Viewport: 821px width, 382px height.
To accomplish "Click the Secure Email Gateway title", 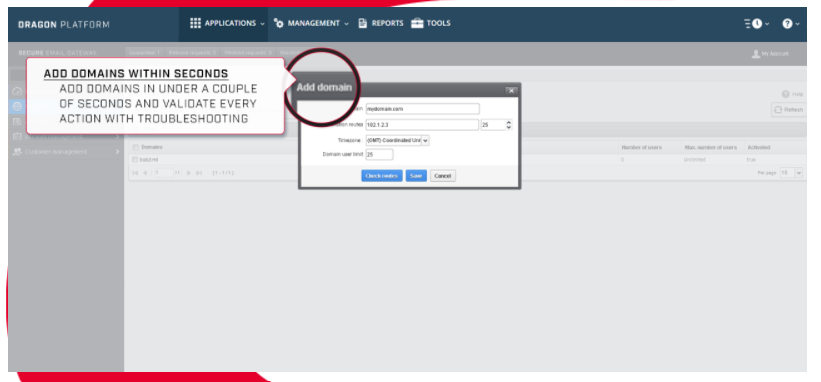I will click(x=58, y=53).
